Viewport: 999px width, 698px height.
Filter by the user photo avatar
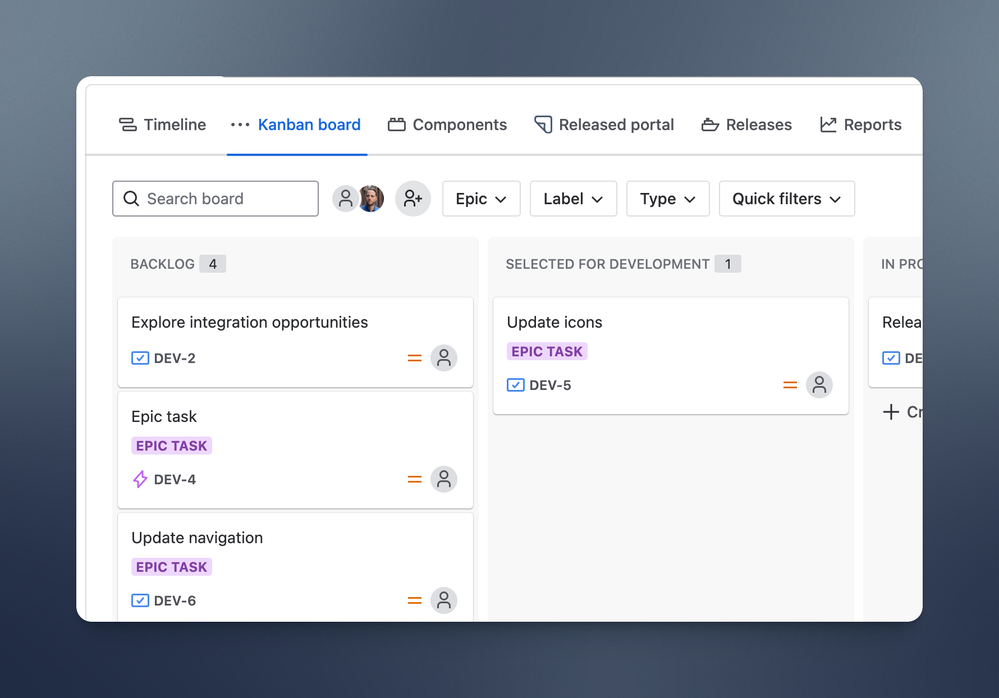pos(371,199)
